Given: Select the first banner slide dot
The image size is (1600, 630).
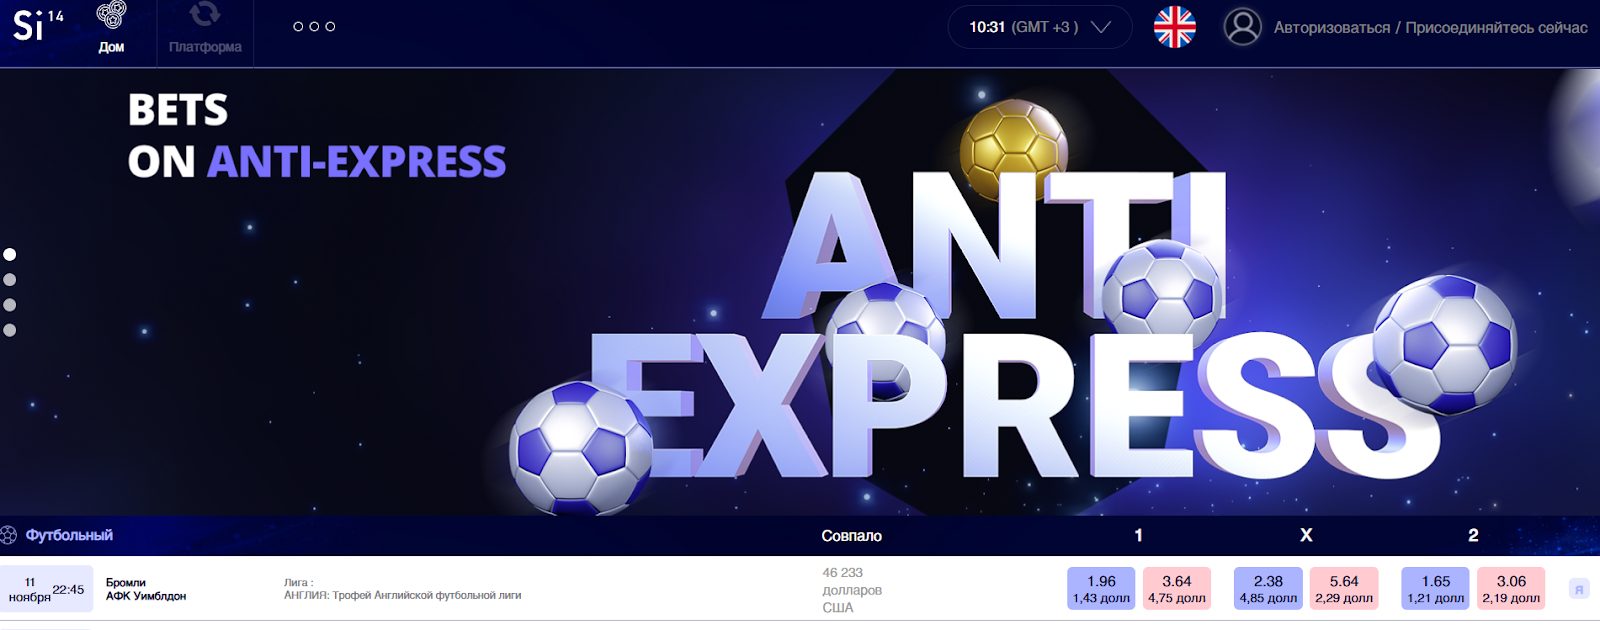Looking at the screenshot, I should click(10, 255).
